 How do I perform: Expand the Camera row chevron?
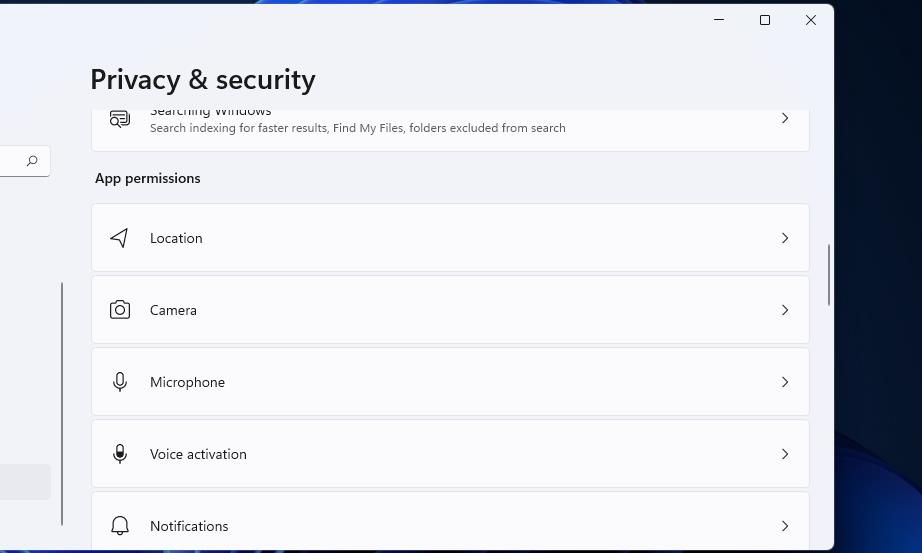785,309
